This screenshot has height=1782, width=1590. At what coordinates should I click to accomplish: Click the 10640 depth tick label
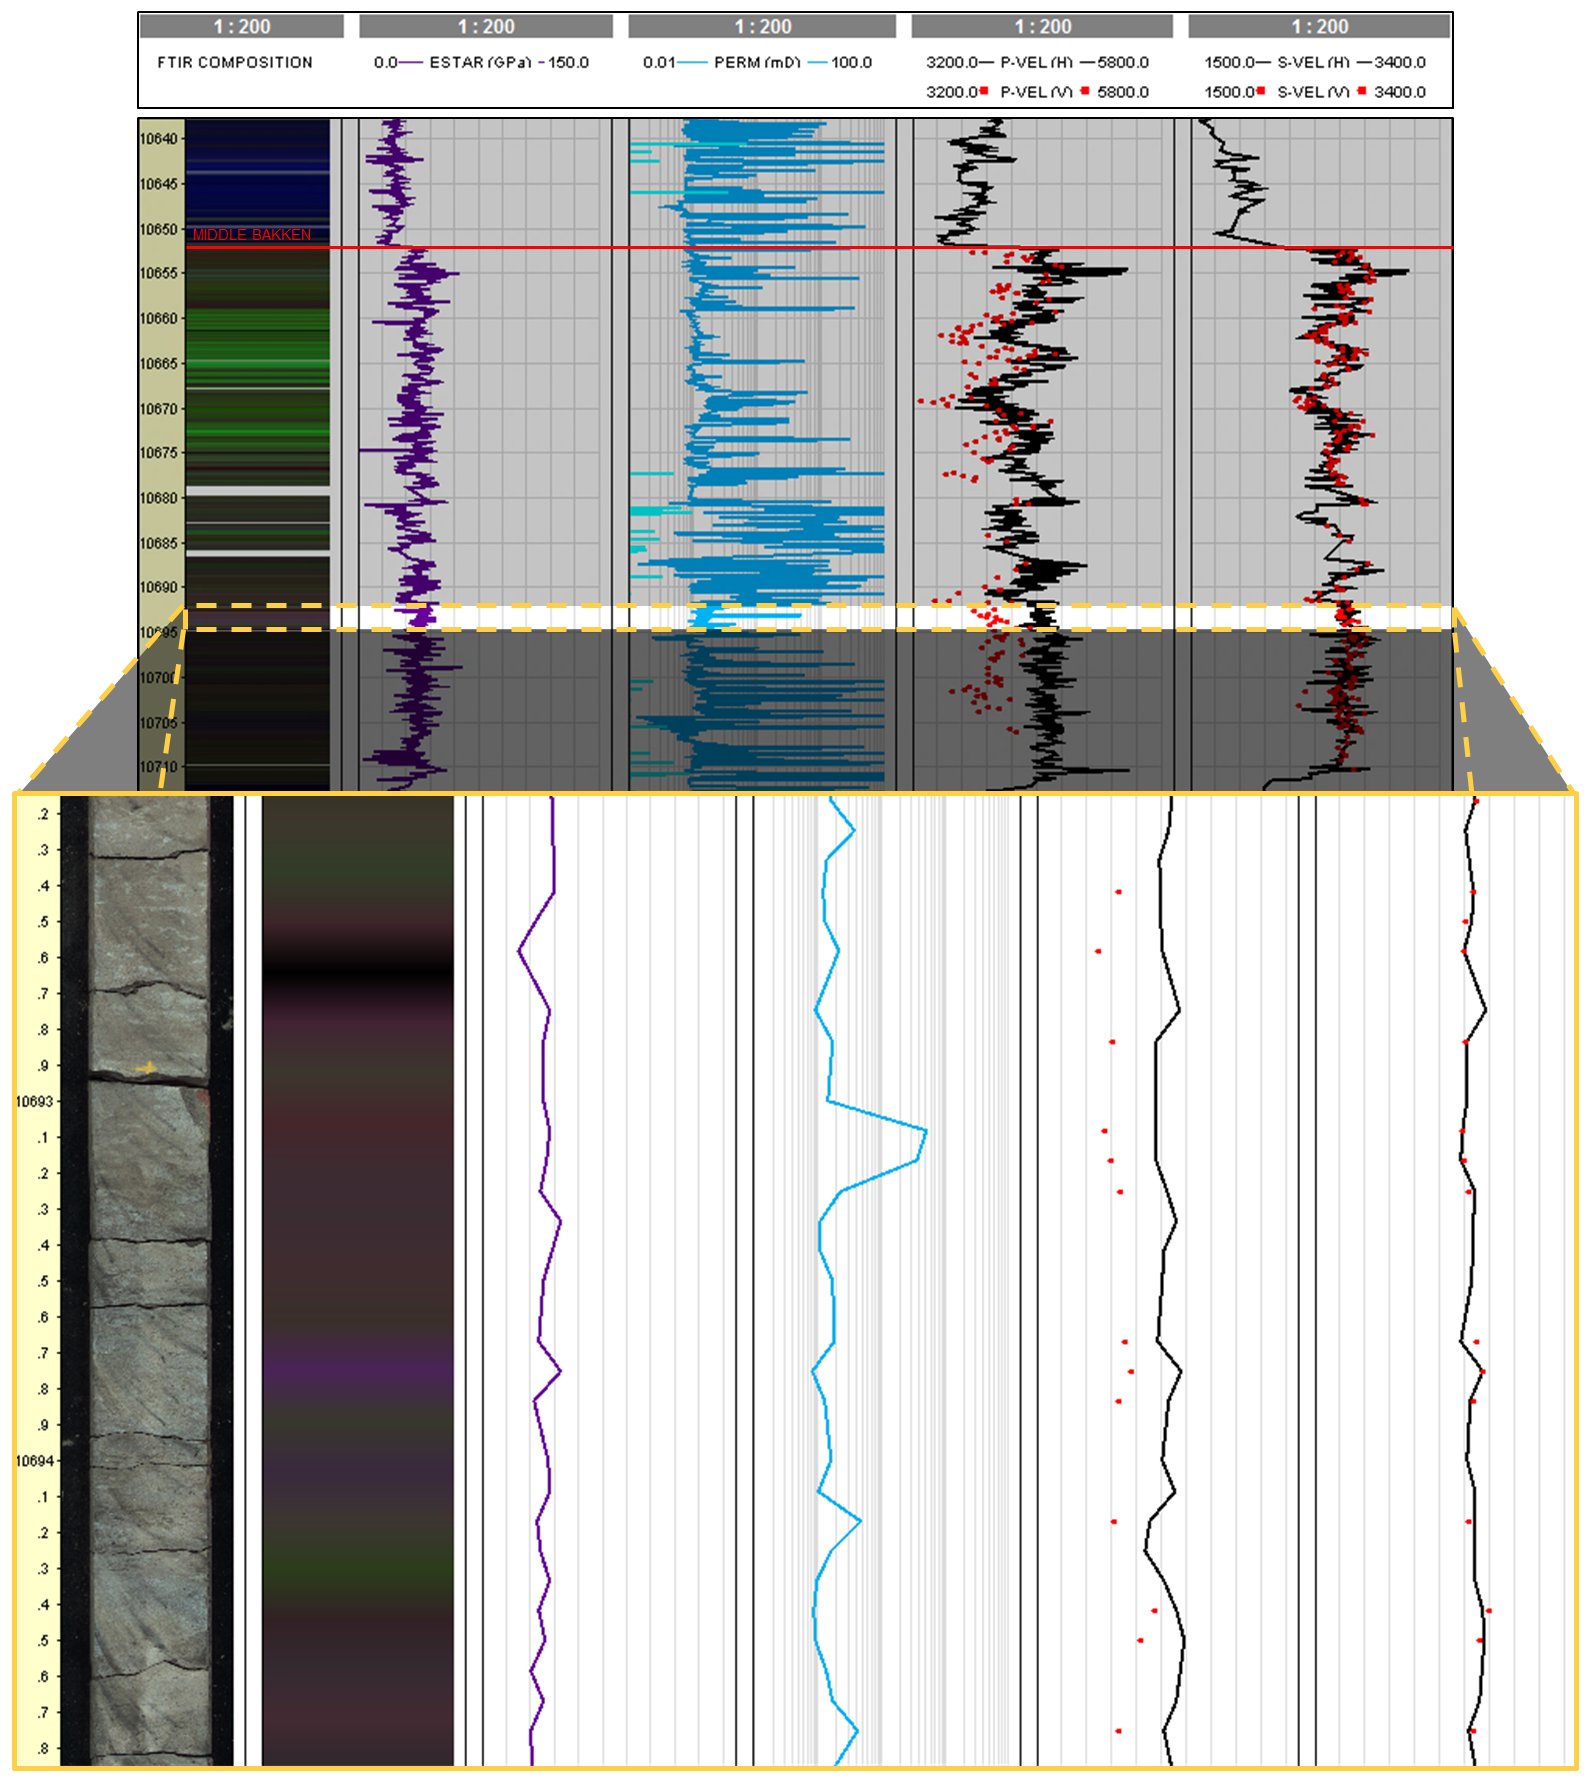pos(158,139)
